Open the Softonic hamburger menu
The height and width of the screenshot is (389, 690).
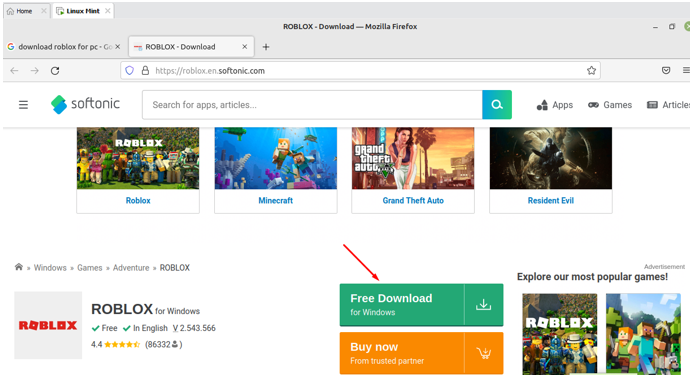click(23, 105)
